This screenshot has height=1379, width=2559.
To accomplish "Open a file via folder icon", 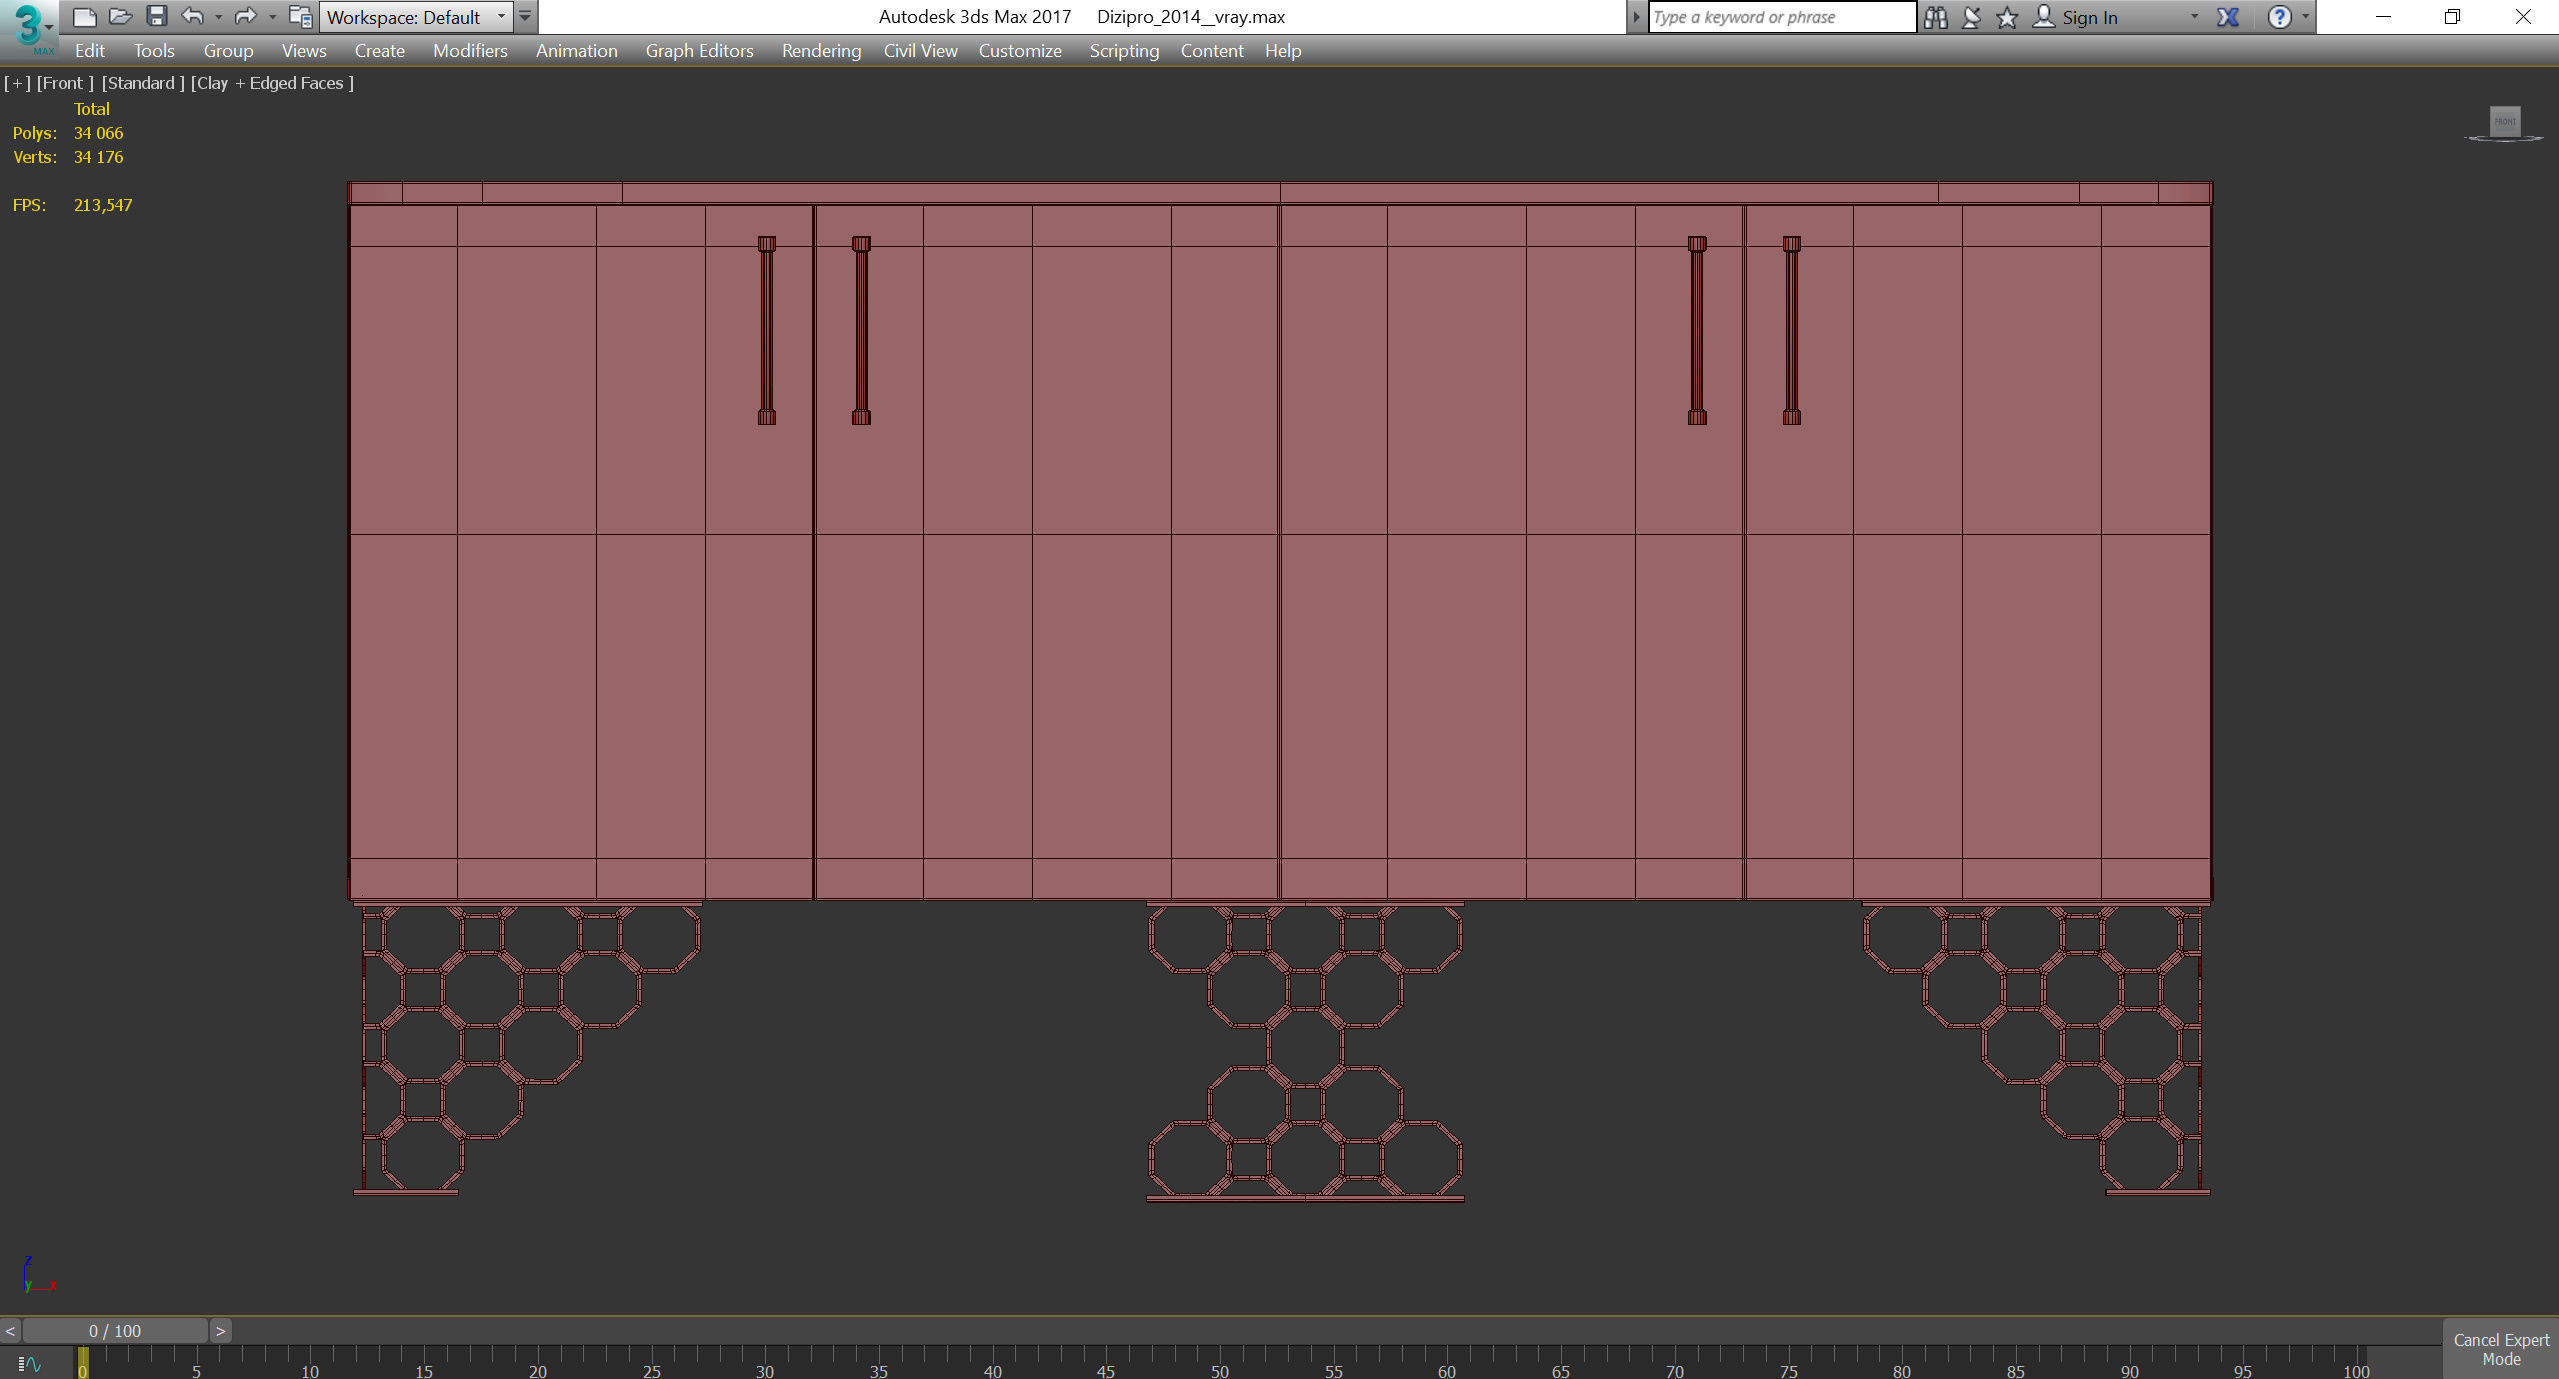I will 120,16.
